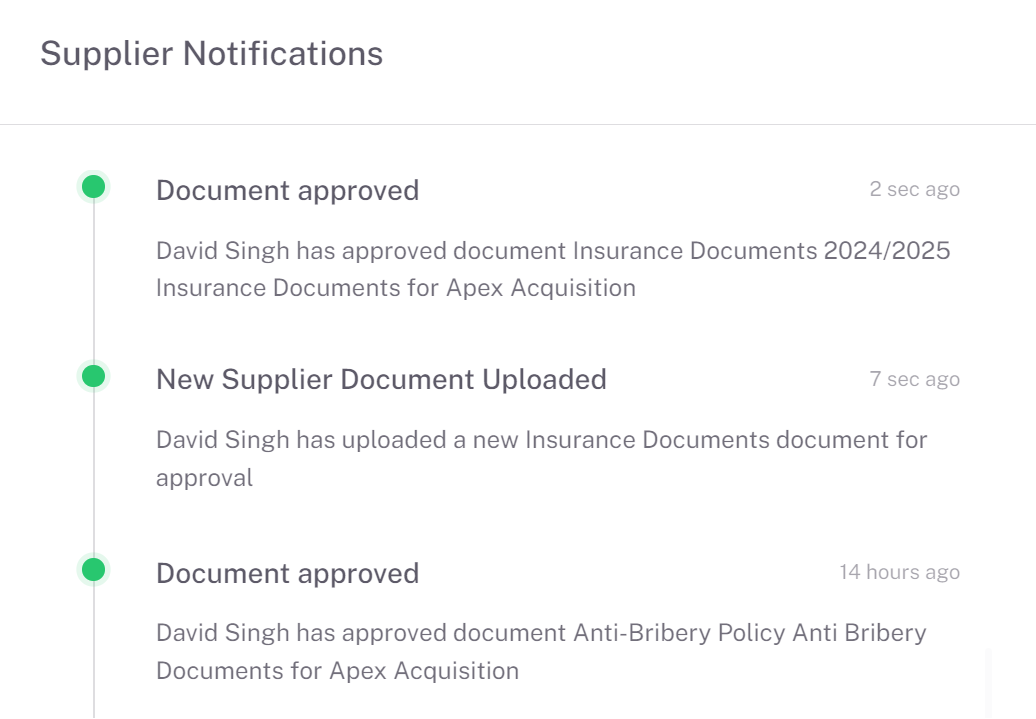Open the Document approved title from 14 hours ago
Image resolution: width=1036 pixels, height=719 pixels.
(287, 573)
